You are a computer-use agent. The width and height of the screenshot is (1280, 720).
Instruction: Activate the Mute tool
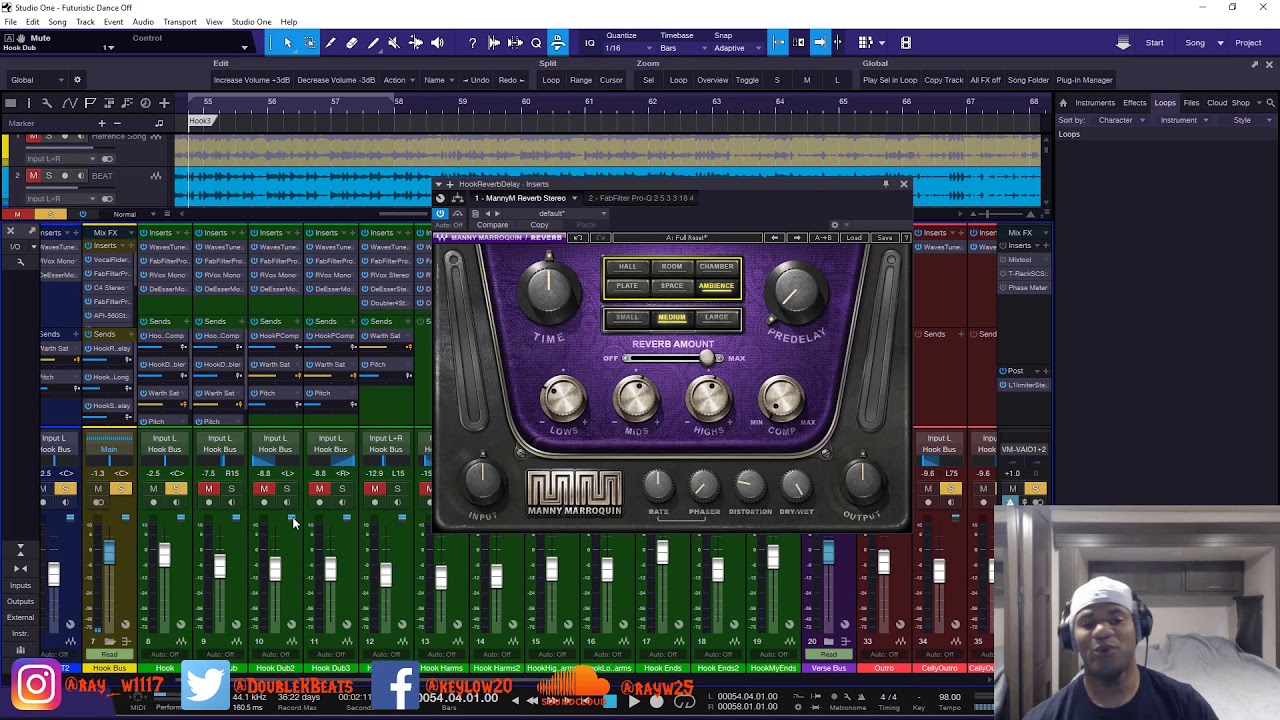pos(394,43)
